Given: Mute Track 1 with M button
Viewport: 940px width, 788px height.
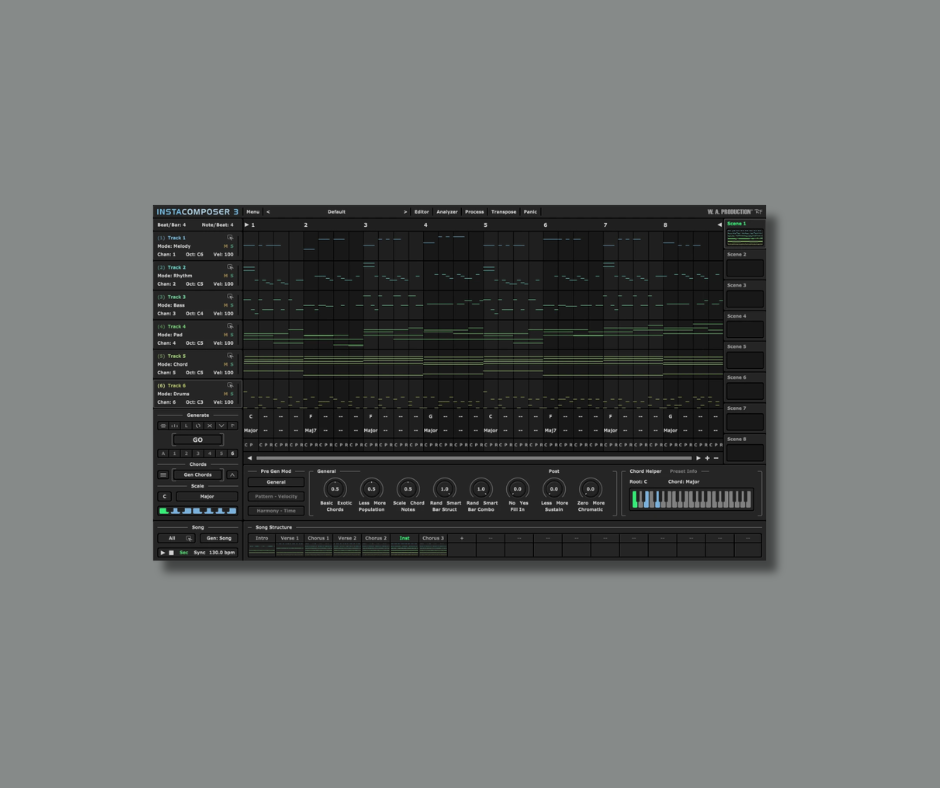Looking at the screenshot, I should [226, 246].
